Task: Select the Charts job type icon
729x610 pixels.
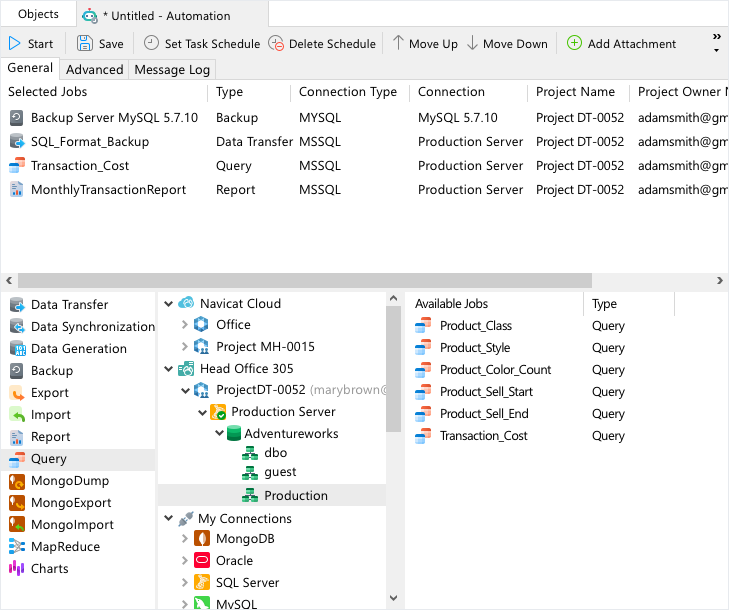Action: pos(16,569)
